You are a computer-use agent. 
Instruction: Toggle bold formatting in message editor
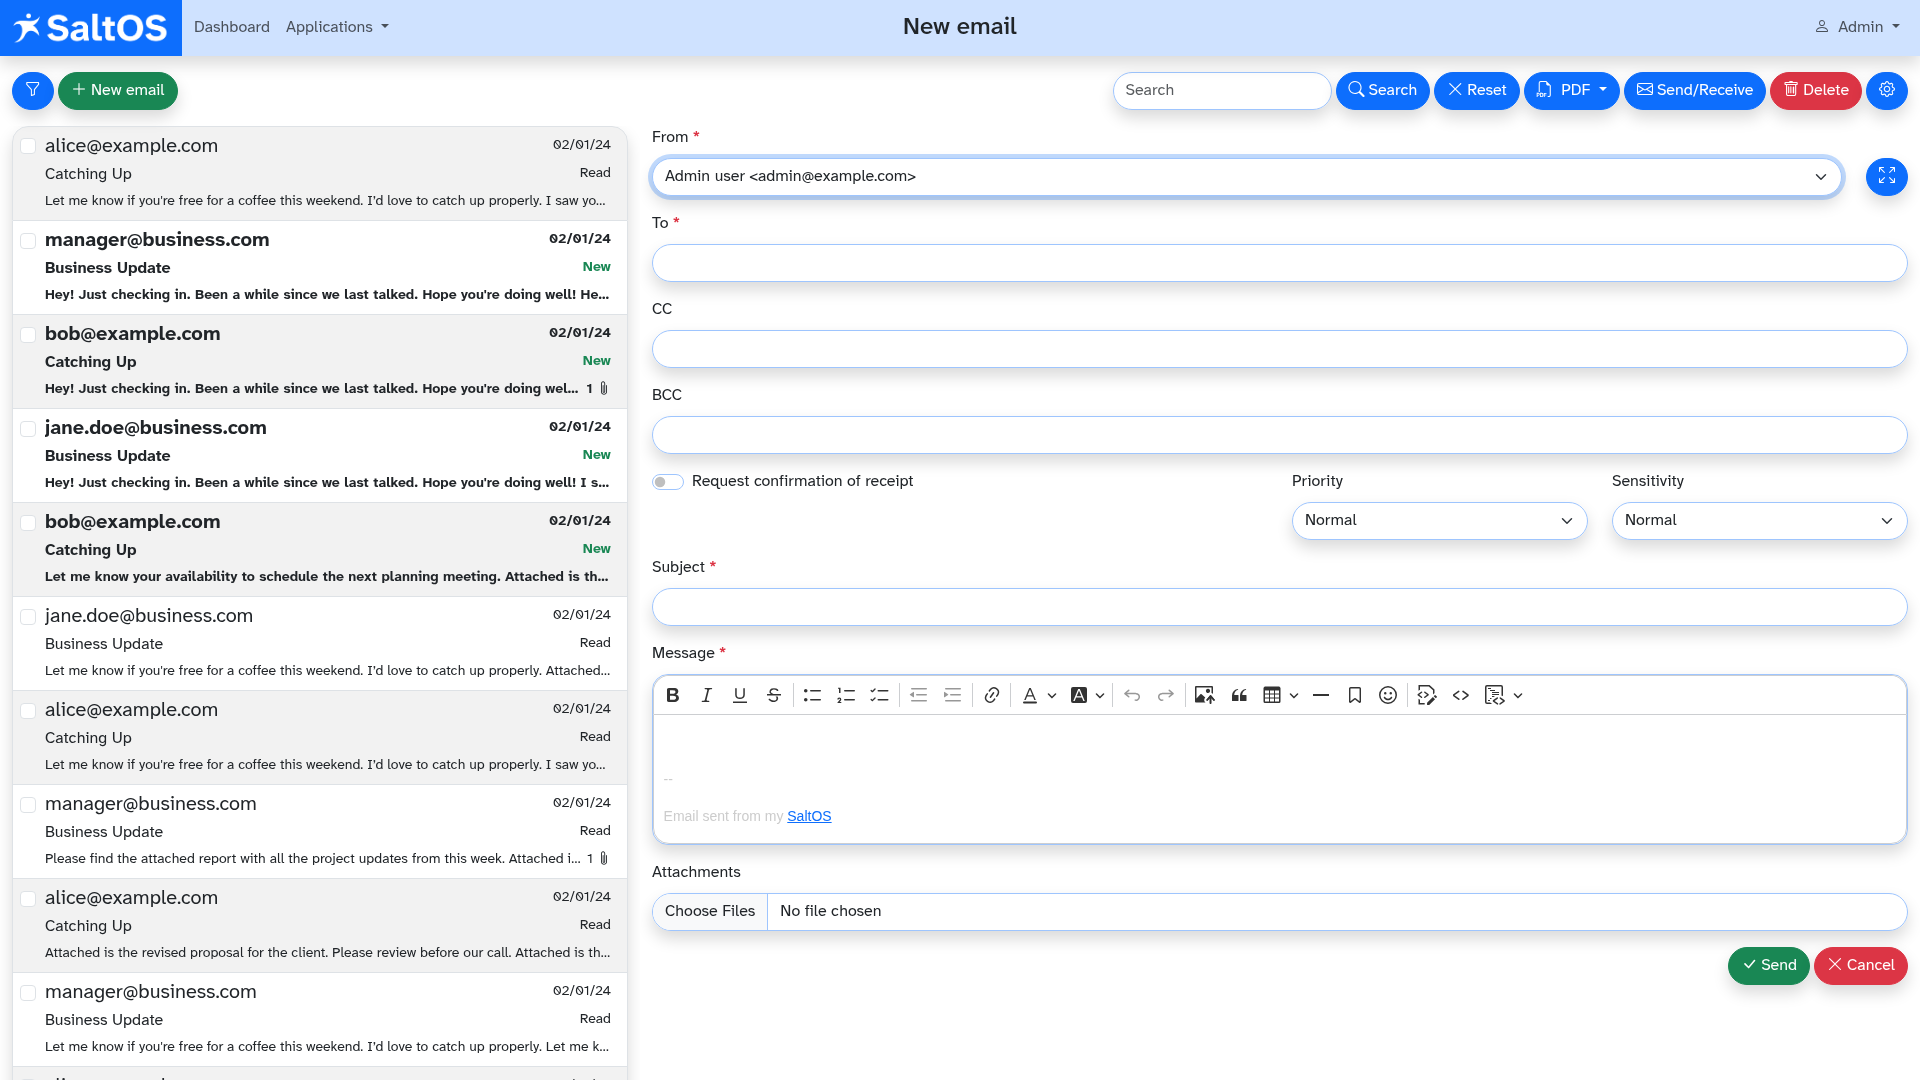pos(673,696)
